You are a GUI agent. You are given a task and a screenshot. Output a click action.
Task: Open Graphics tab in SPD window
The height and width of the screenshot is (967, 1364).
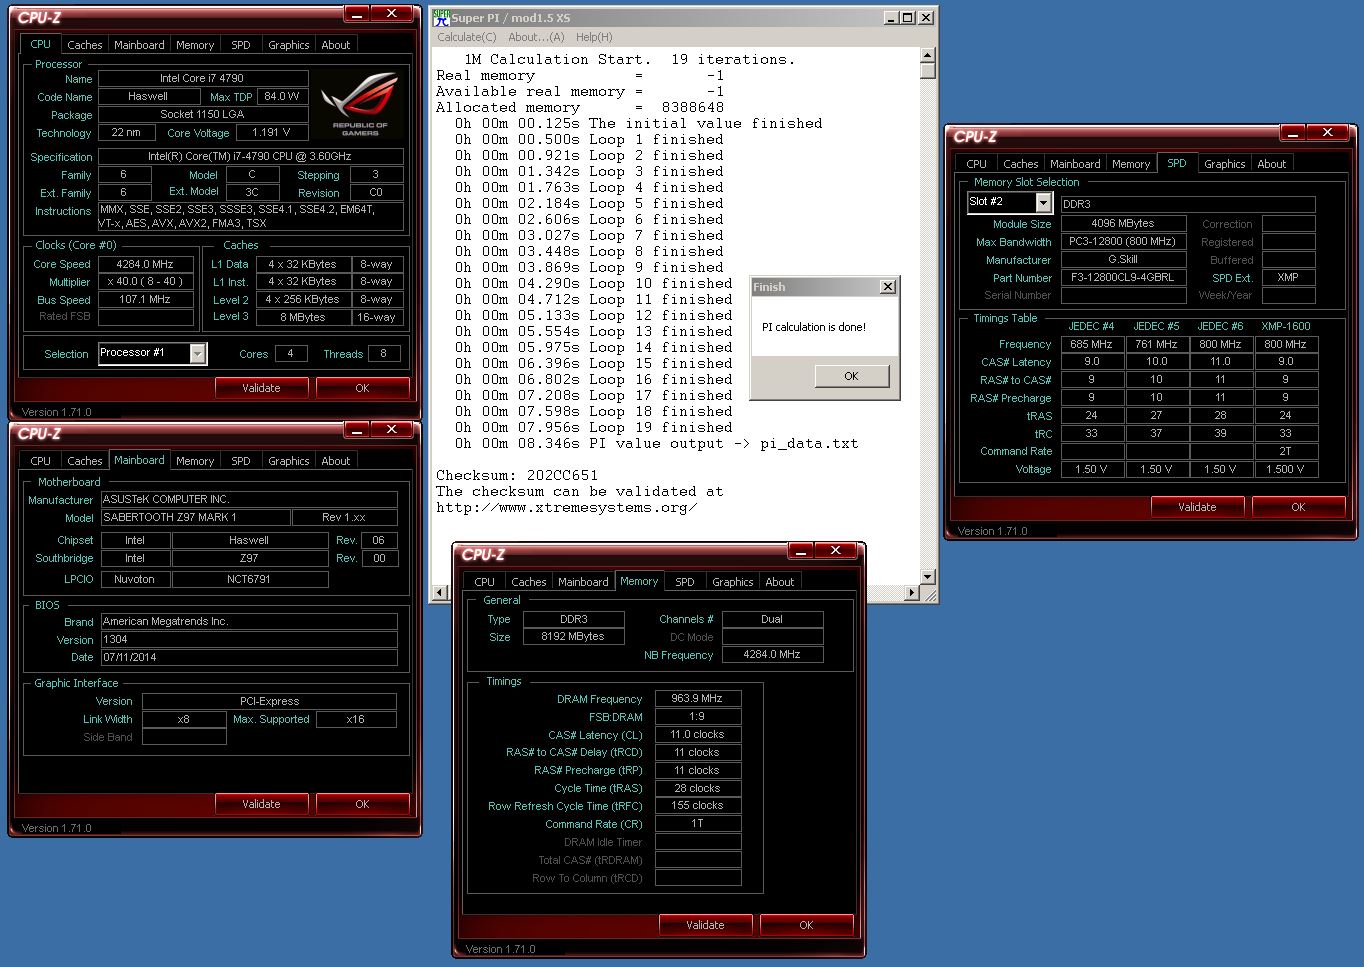(x=1225, y=164)
